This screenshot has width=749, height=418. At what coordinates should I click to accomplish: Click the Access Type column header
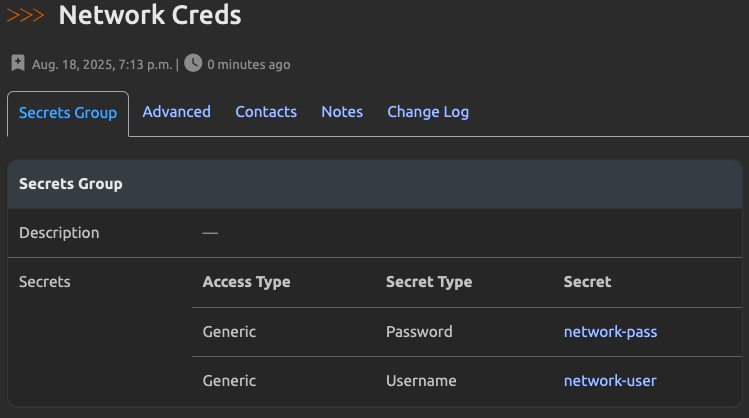point(246,282)
